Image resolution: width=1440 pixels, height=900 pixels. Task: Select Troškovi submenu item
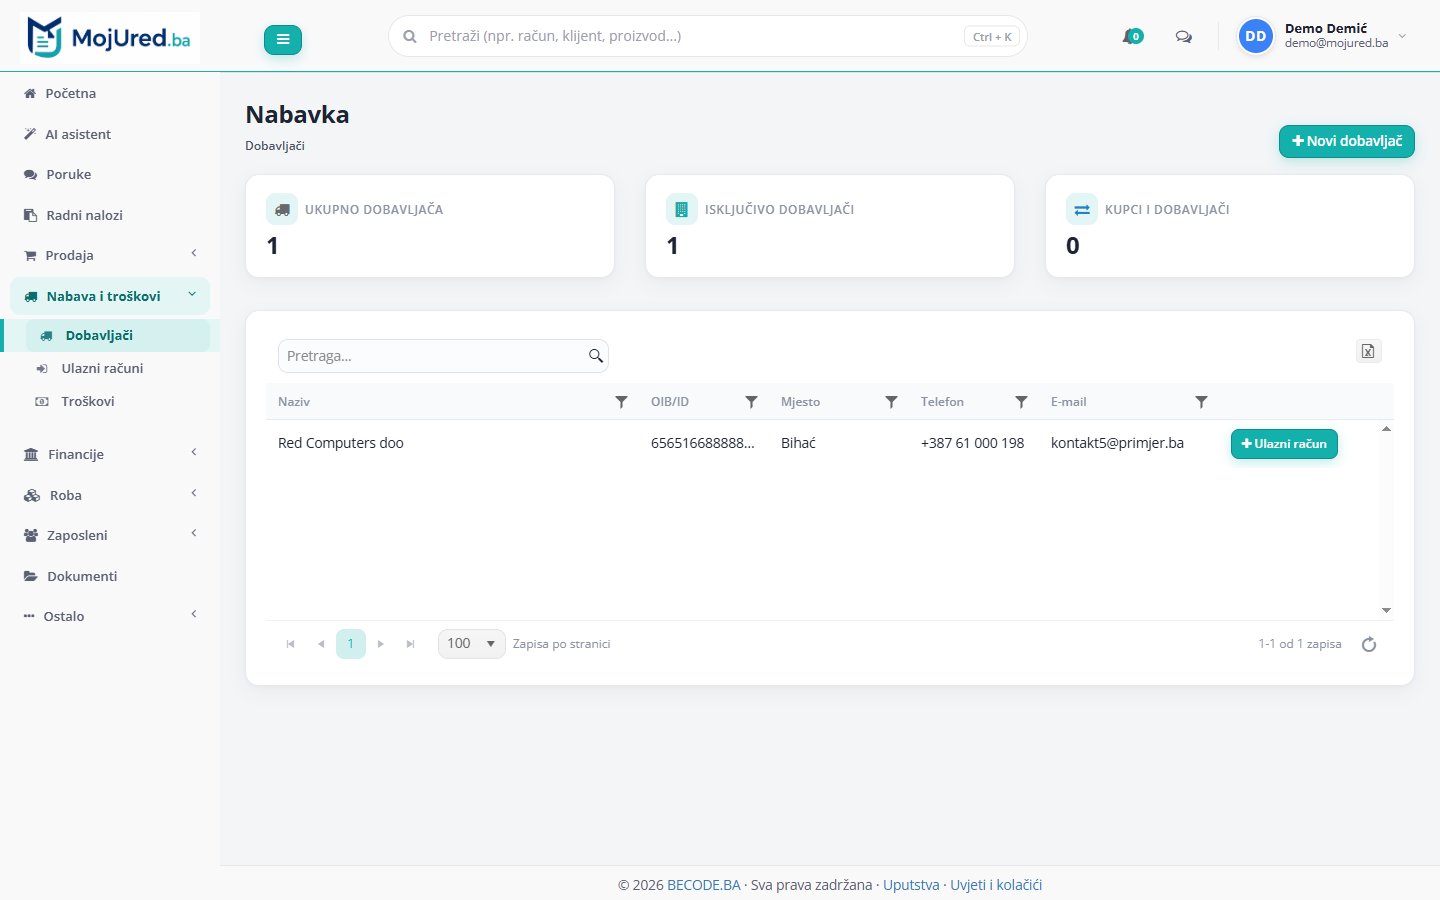pyautogui.click(x=116, y=401)
